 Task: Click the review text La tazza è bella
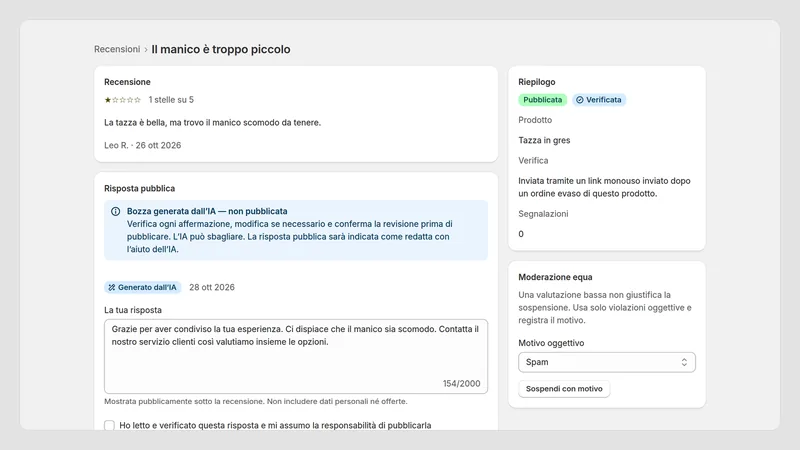pyautogui.click(x=212, y=122)
